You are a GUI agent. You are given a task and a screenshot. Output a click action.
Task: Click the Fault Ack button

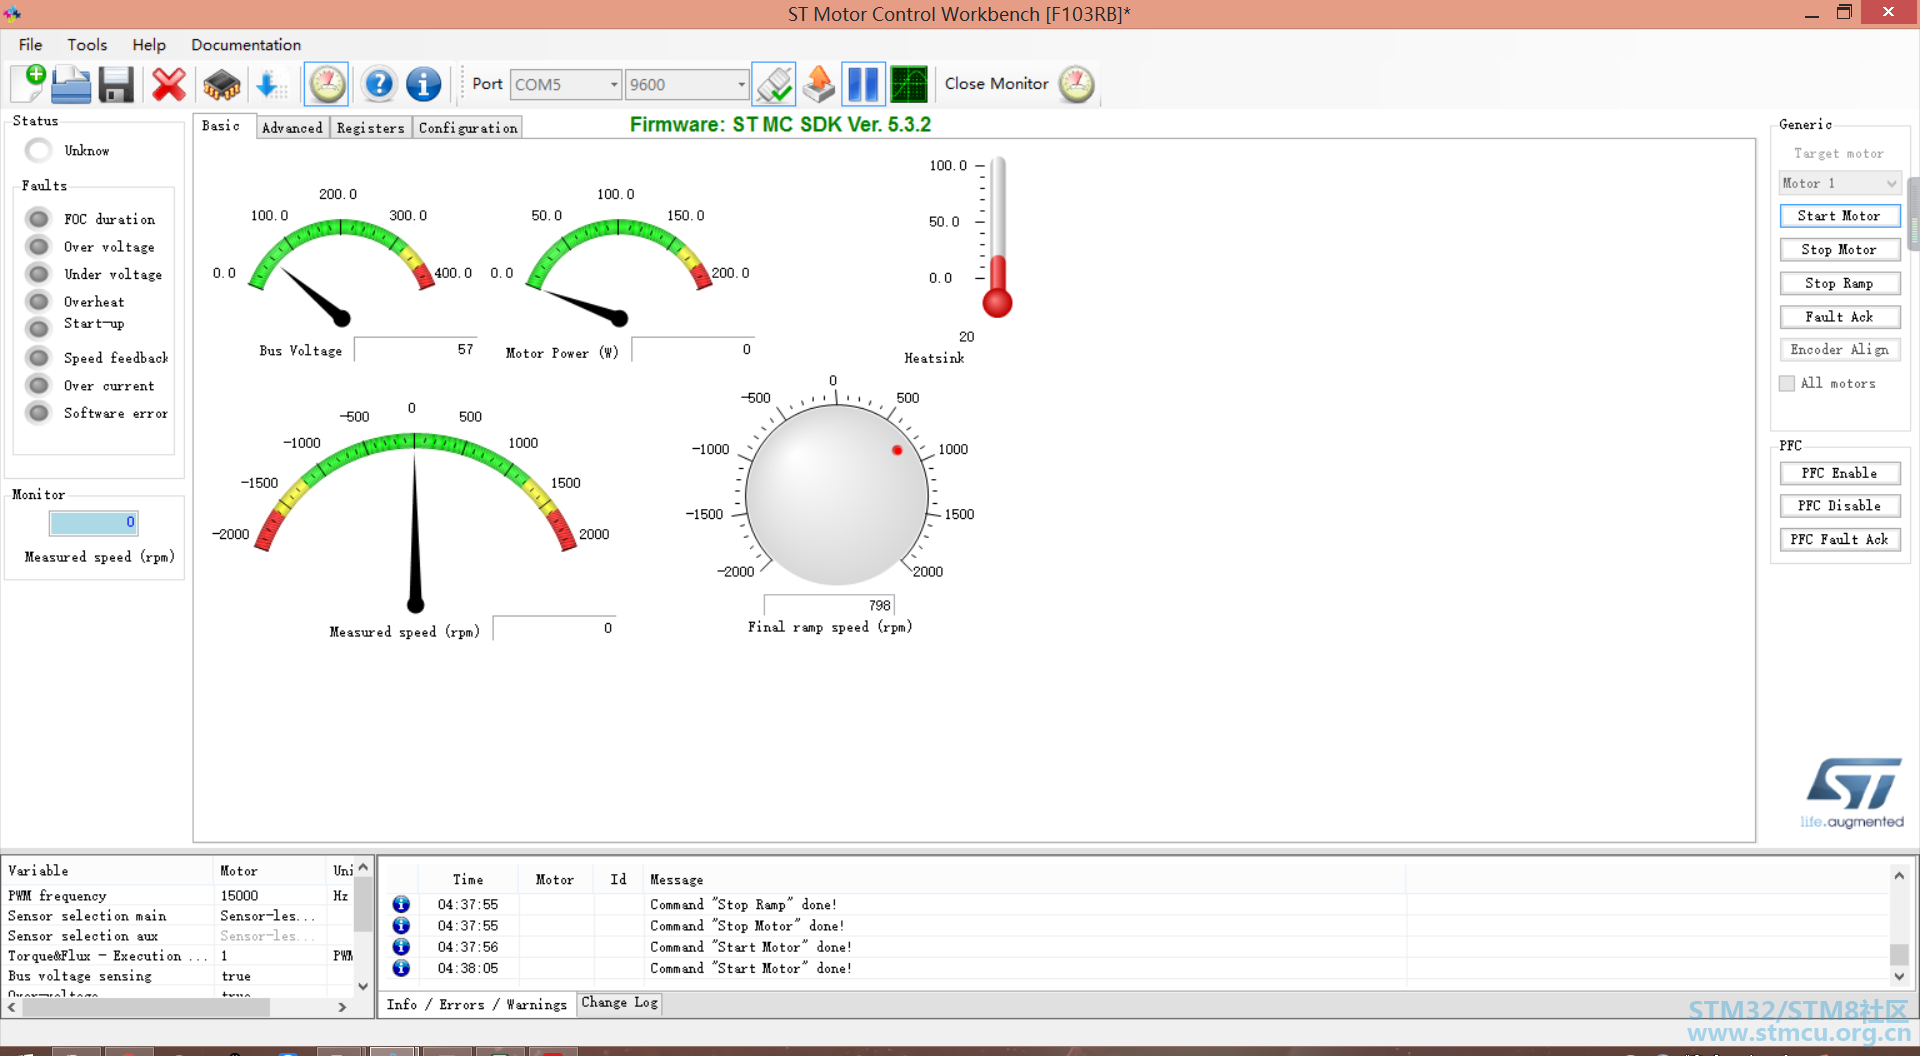coord(1839,316)
